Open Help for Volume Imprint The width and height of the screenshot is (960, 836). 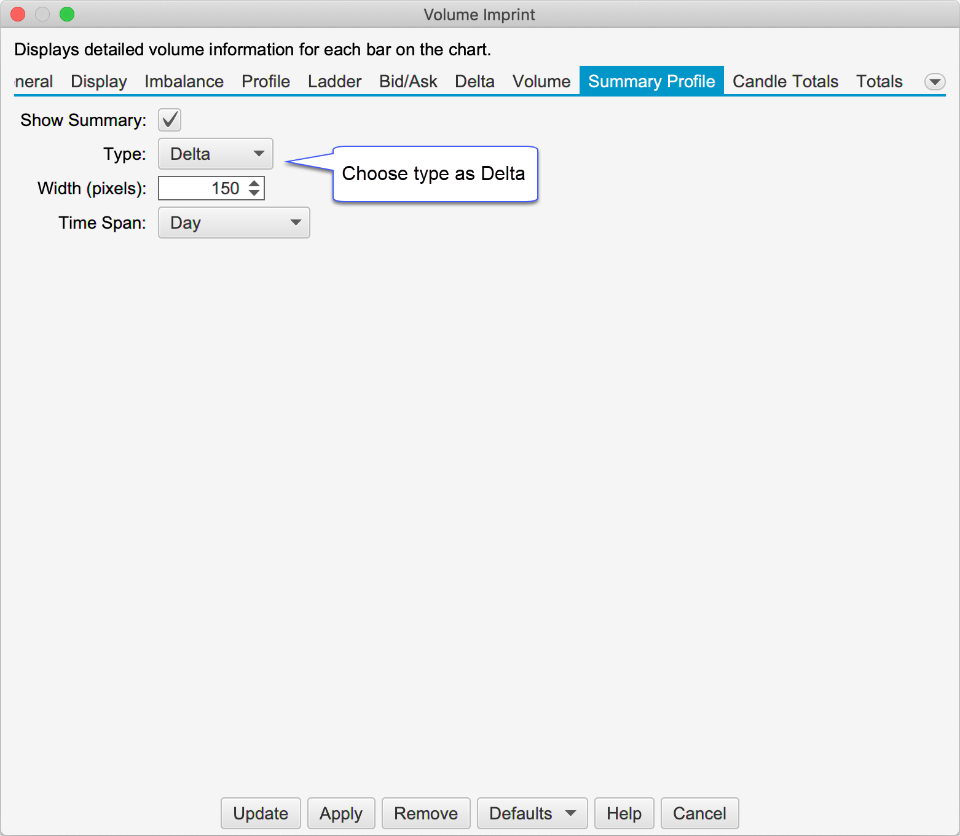(x=624, y=813)
